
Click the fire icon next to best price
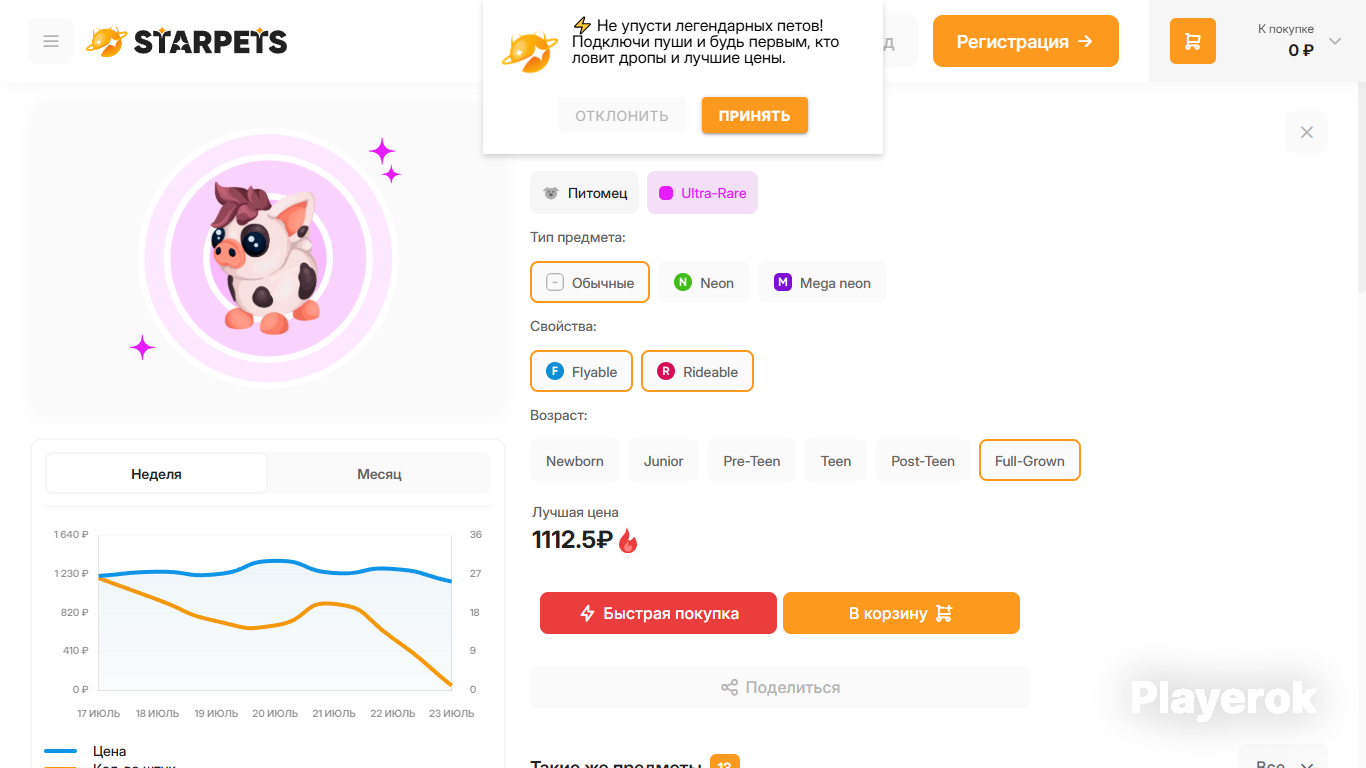pyautogui.click(x=628, y=540)
